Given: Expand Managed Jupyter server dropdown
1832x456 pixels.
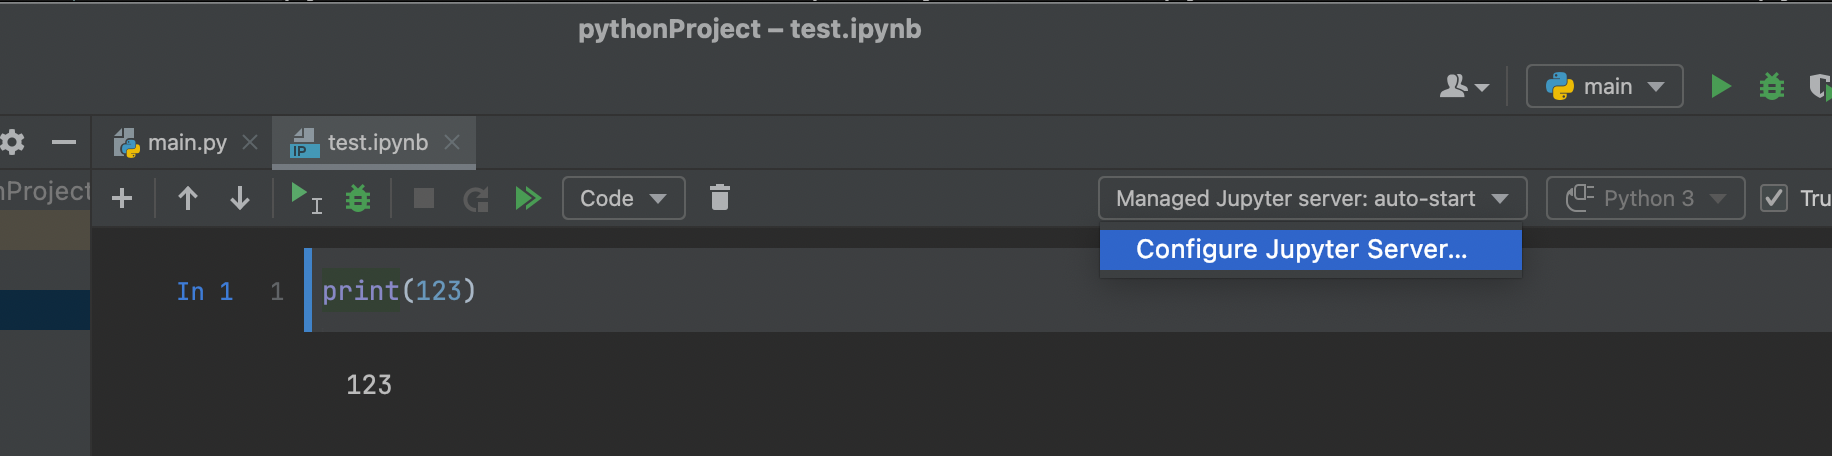Looking at the screenshot, I should pyautogui.click(x=1312, y=198).
